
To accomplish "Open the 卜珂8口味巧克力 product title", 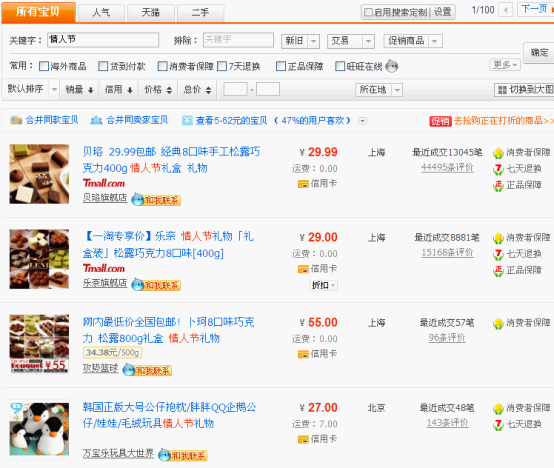I will click(x=168, y=330).
